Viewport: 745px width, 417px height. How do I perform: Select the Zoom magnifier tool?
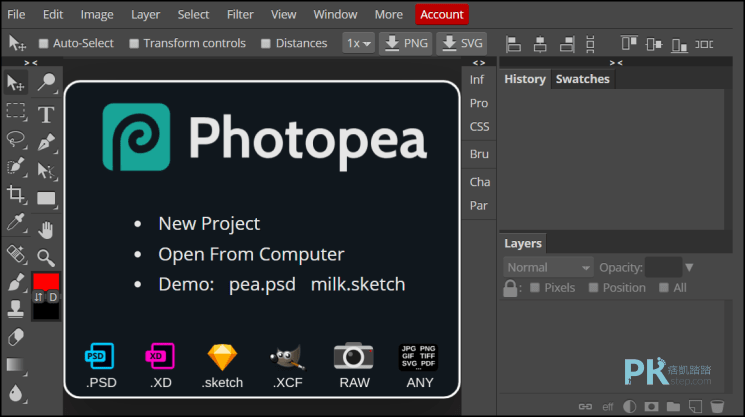pos(46,258)
